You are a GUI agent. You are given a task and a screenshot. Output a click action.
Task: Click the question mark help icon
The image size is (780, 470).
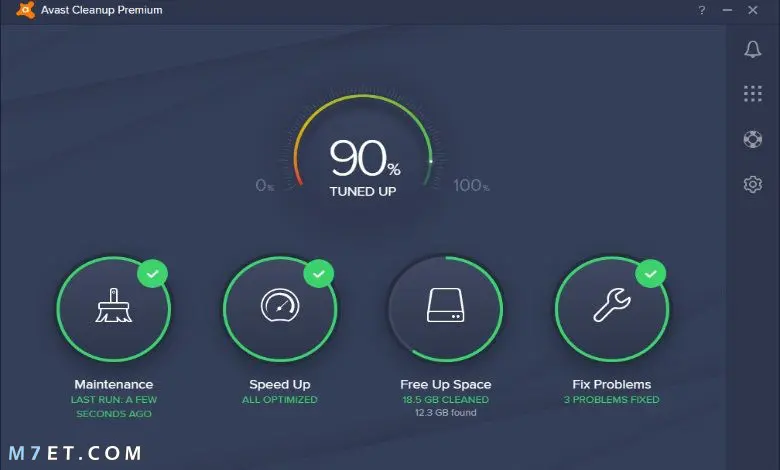tap(701, 10)
